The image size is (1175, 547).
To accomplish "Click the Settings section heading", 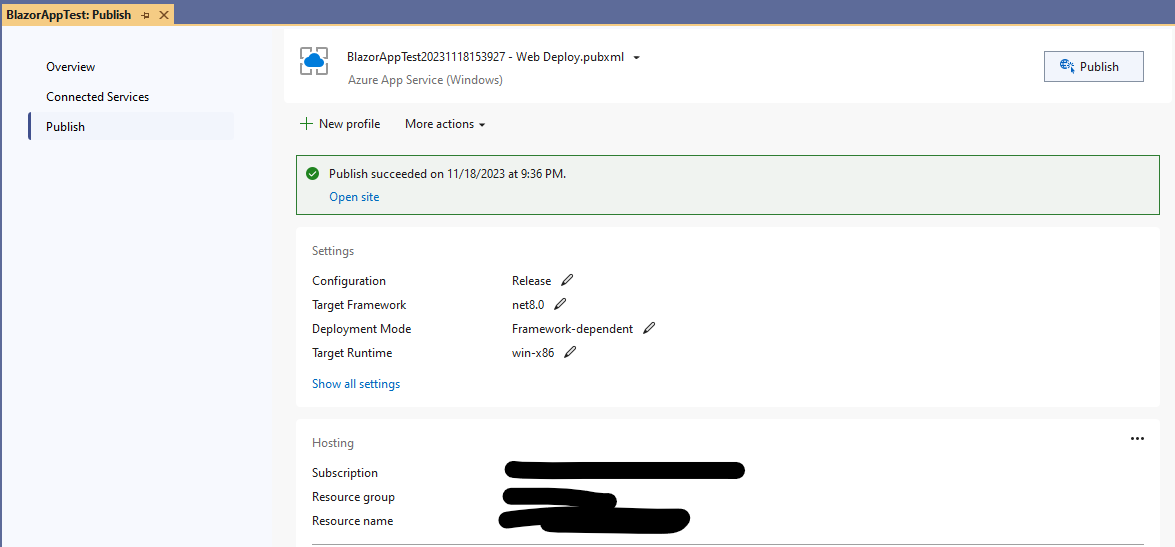I will 333,251.
